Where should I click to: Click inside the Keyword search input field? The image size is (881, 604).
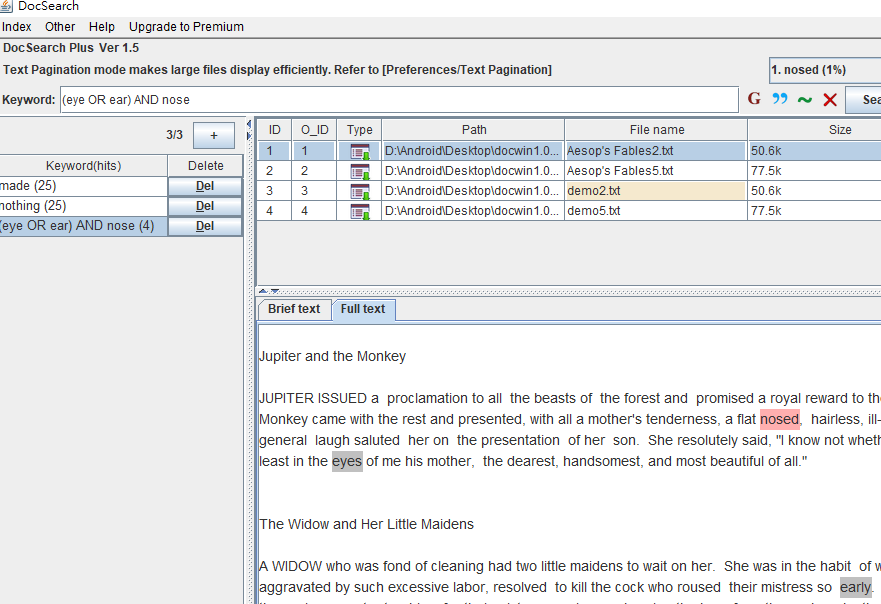(x=398, y=100)
